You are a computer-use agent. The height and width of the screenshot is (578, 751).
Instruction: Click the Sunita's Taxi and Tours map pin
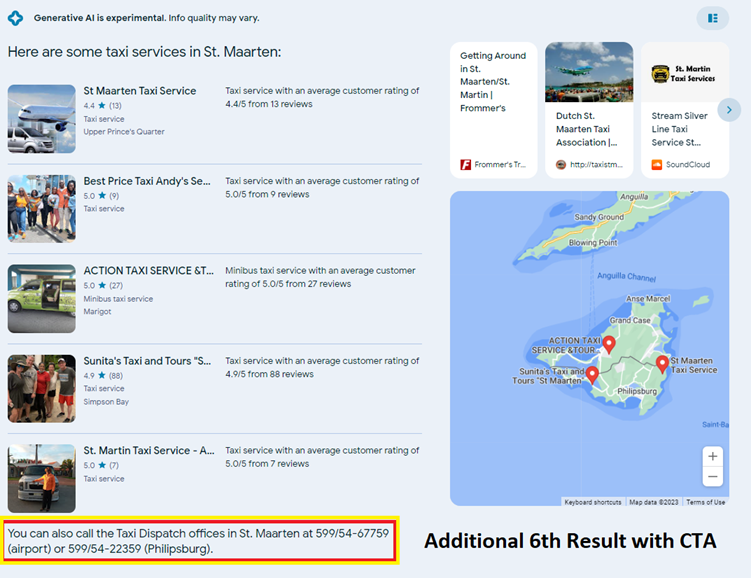592,375
